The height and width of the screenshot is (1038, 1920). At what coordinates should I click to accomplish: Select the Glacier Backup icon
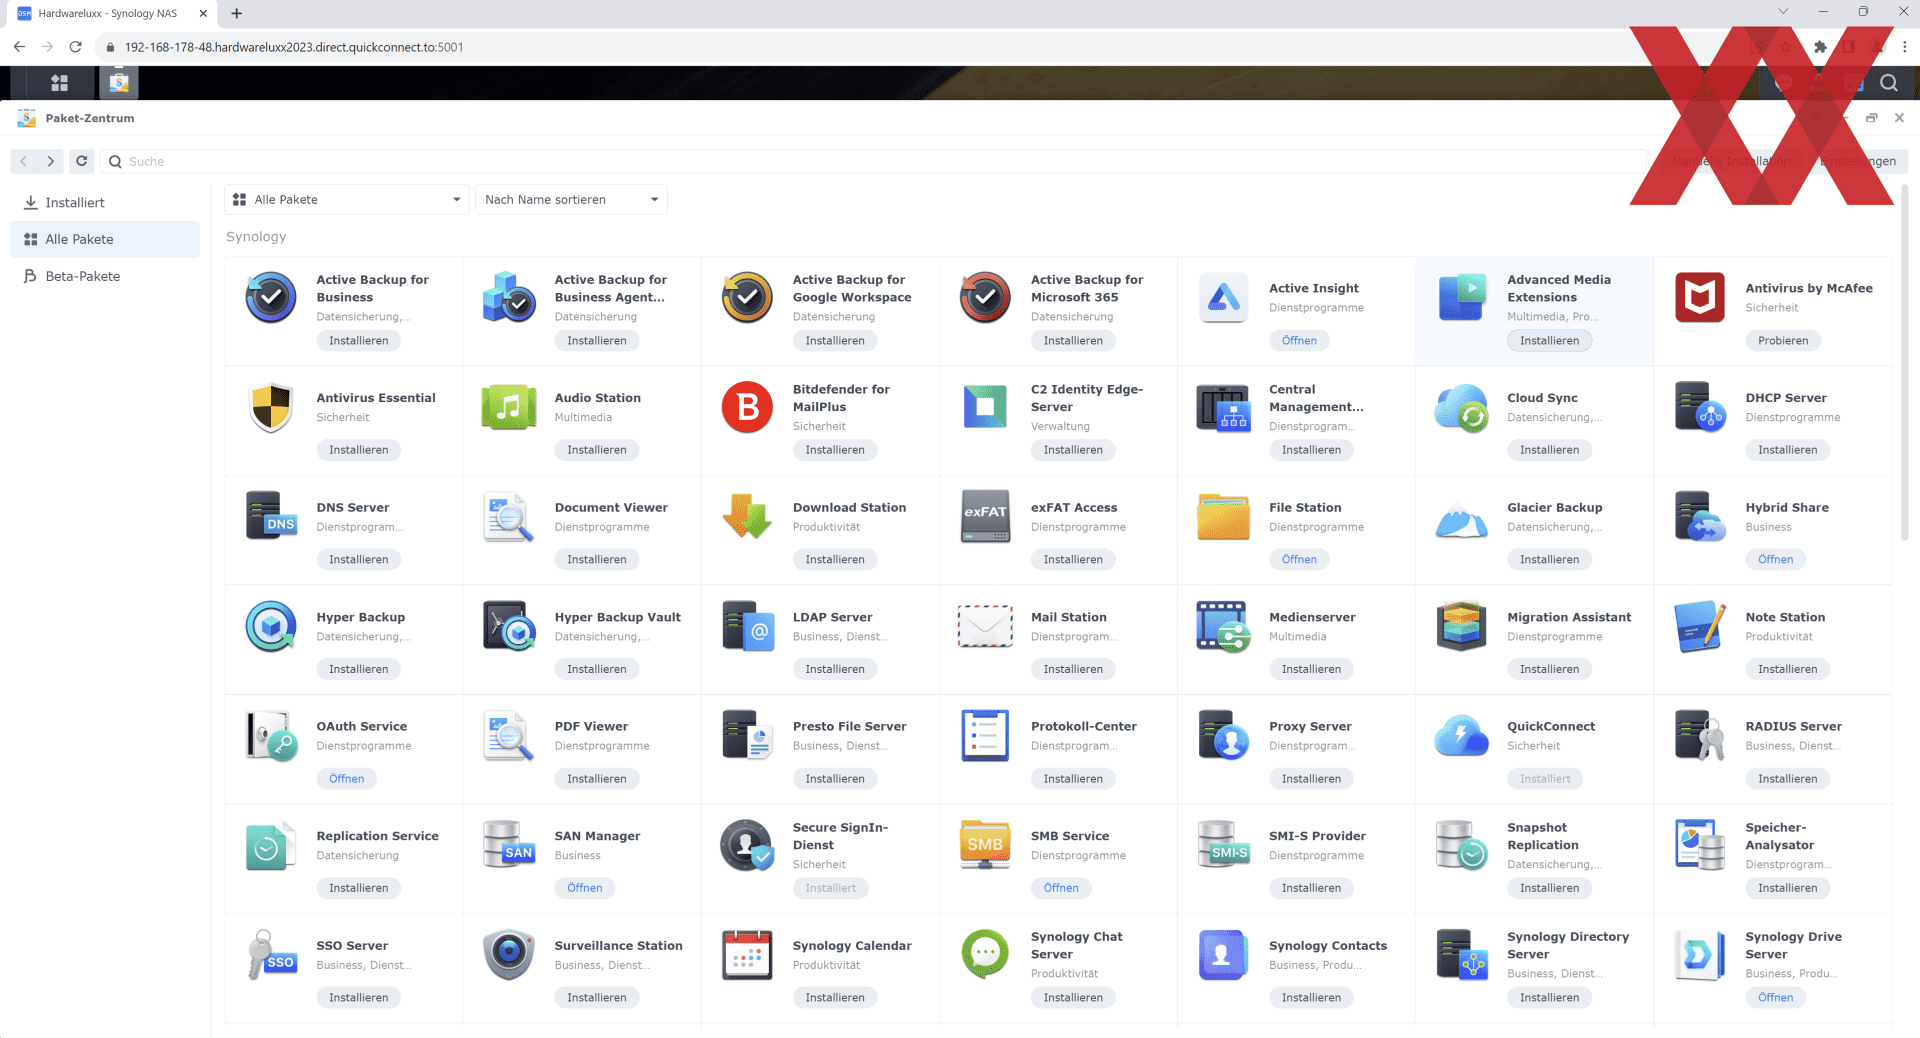click(1462, 520)
